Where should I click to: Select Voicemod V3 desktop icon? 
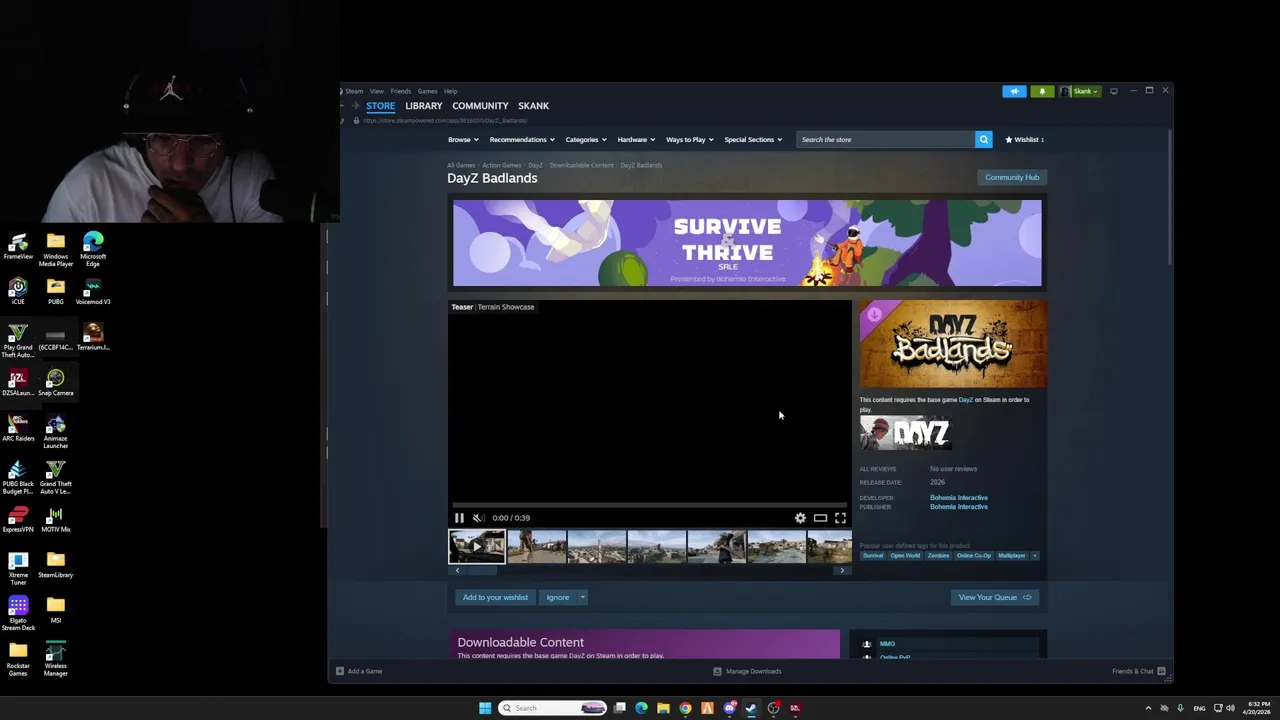pyautogui.click(x=93, y=291)
